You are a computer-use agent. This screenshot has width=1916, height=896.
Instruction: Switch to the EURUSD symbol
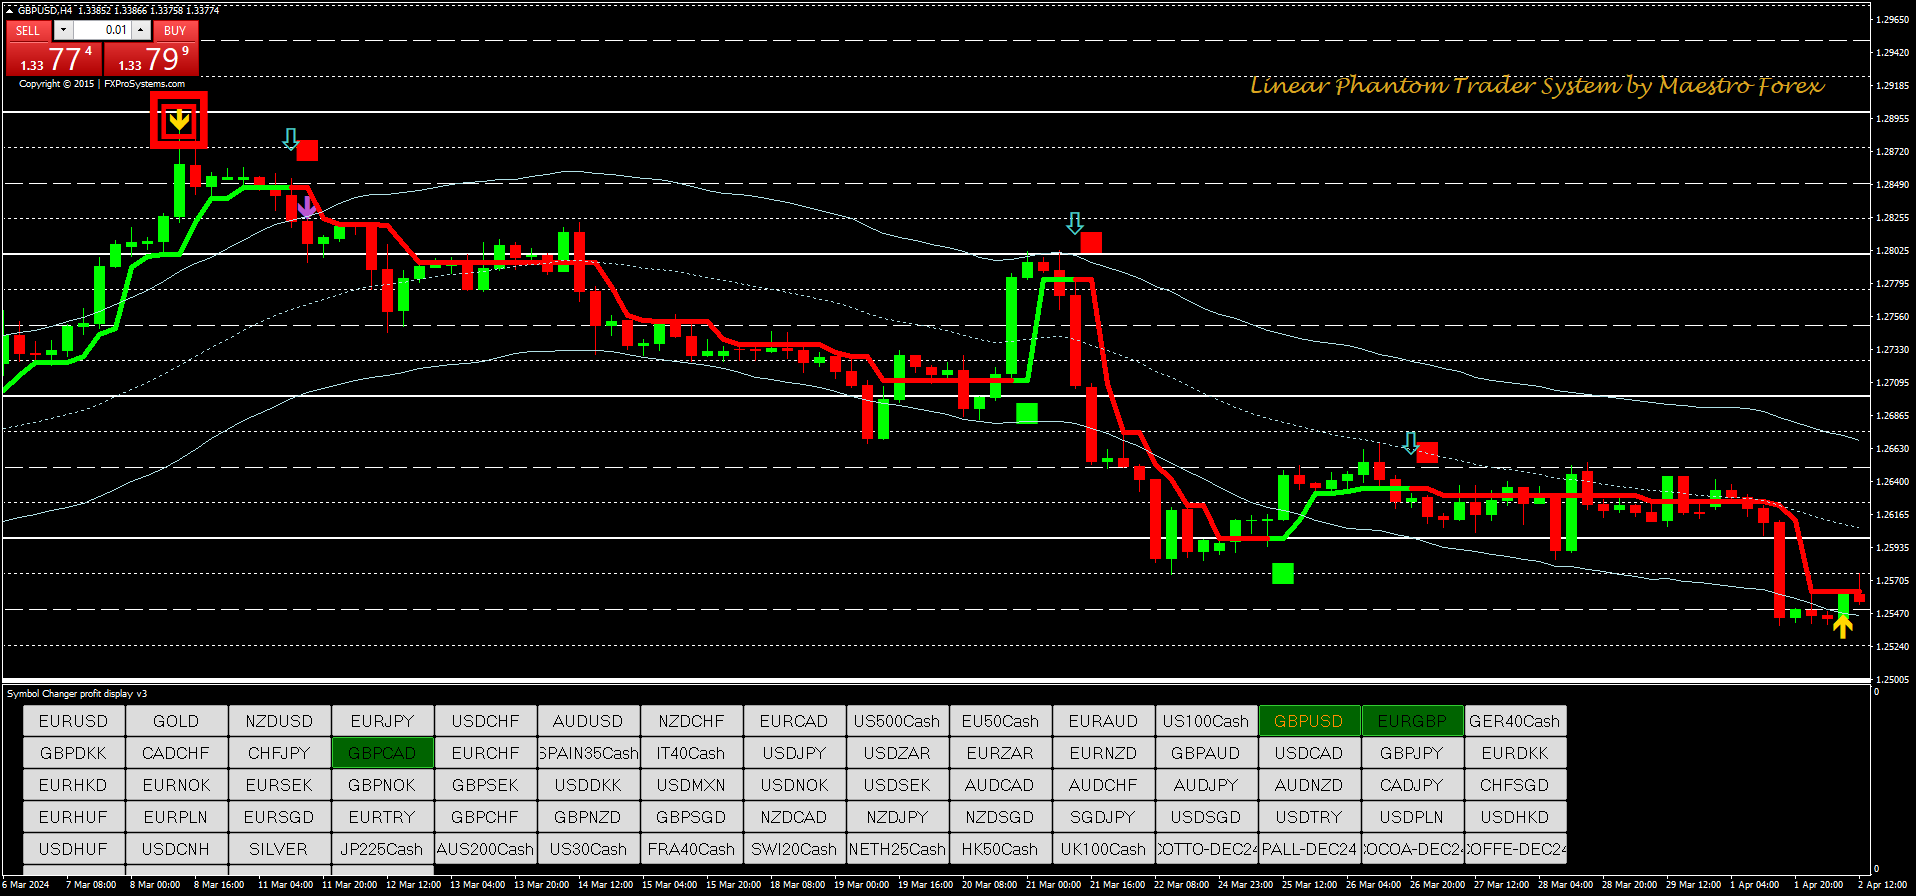click(73, 721)
